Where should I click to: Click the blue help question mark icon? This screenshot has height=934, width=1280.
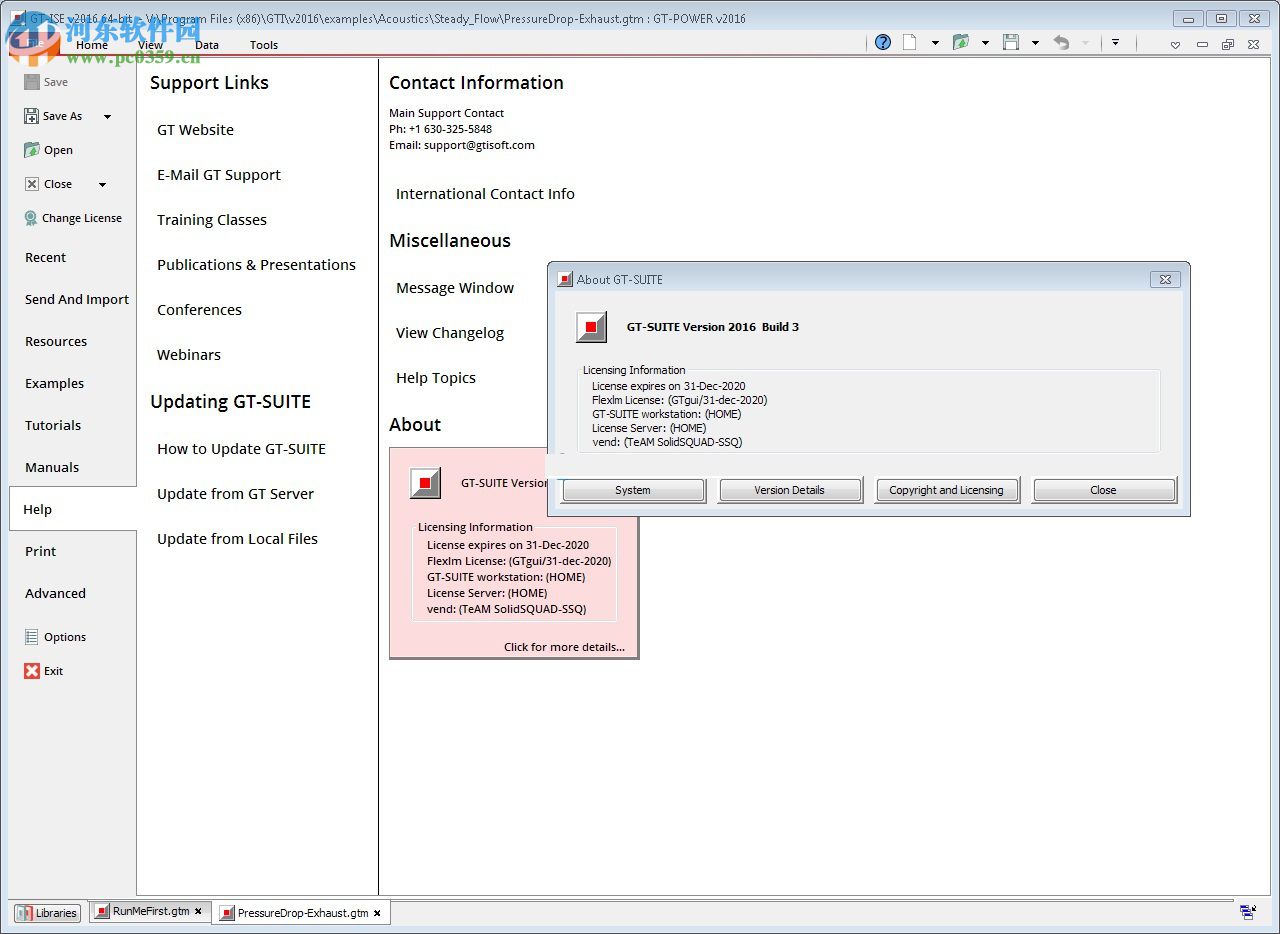tap(883, 42)
